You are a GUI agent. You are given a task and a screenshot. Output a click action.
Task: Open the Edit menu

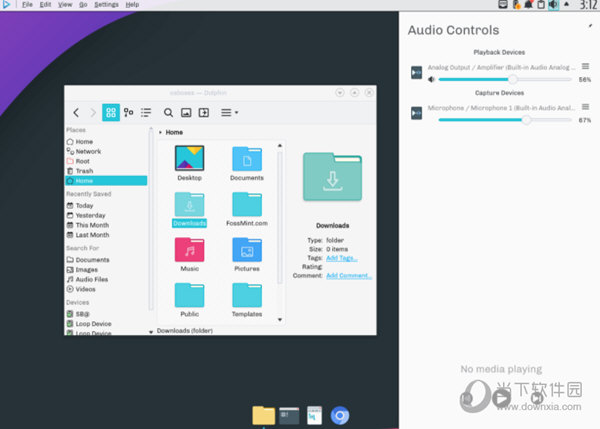(45, 5)
